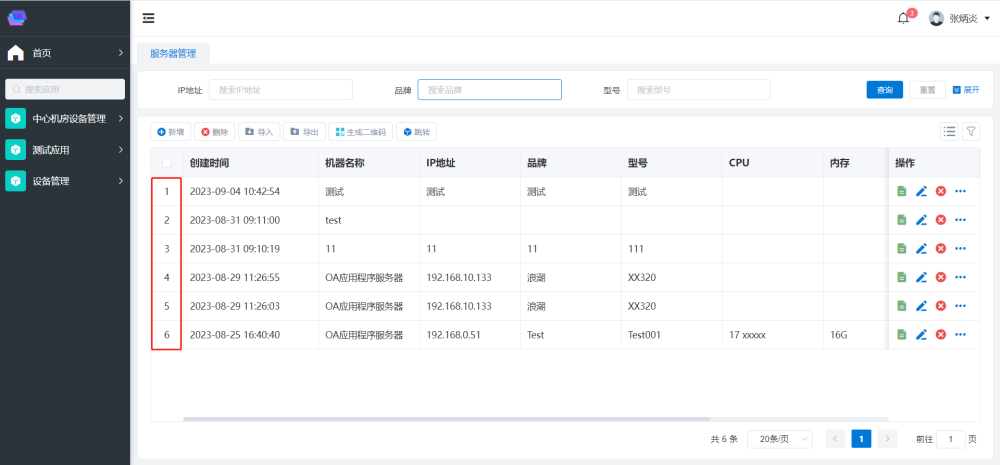Click the 生成二维码 QR code button
Image resolution: width=1000 pixels, height=465 pixels.
(x=361, y=132)
